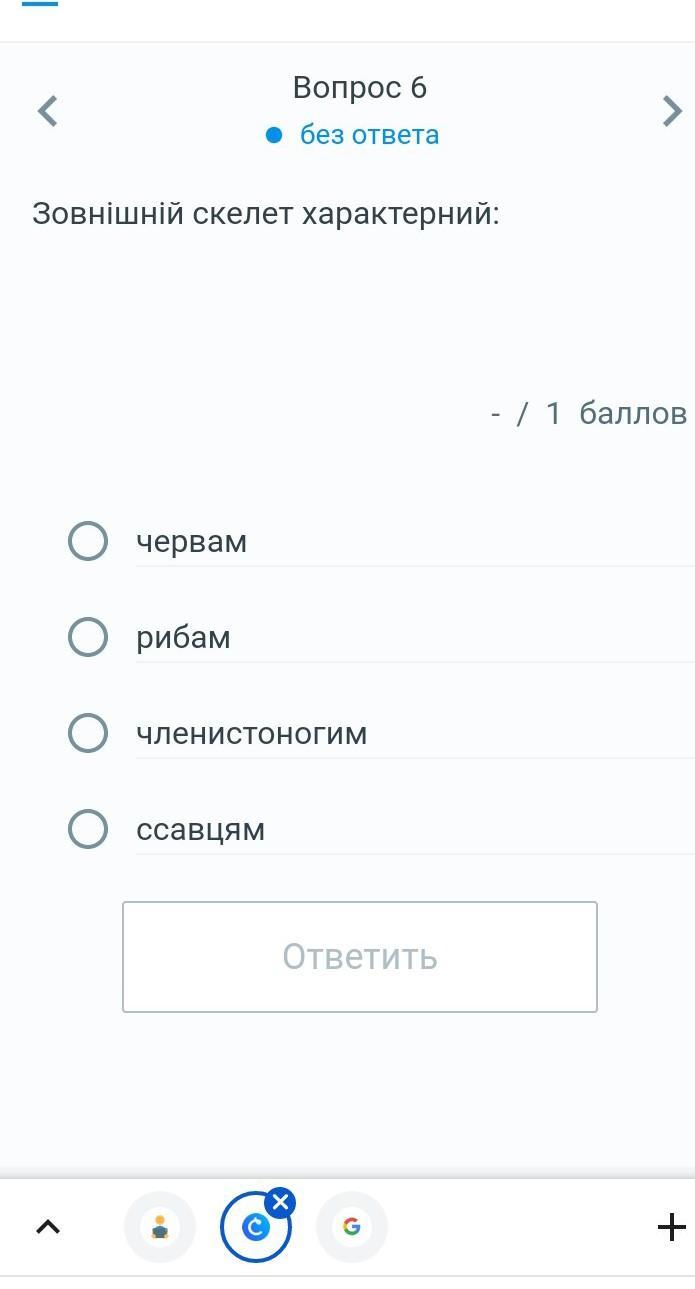Screen dimensions: 695x1289
Task: Switch to the Google browser tab
Action: tap(352, 1227)
